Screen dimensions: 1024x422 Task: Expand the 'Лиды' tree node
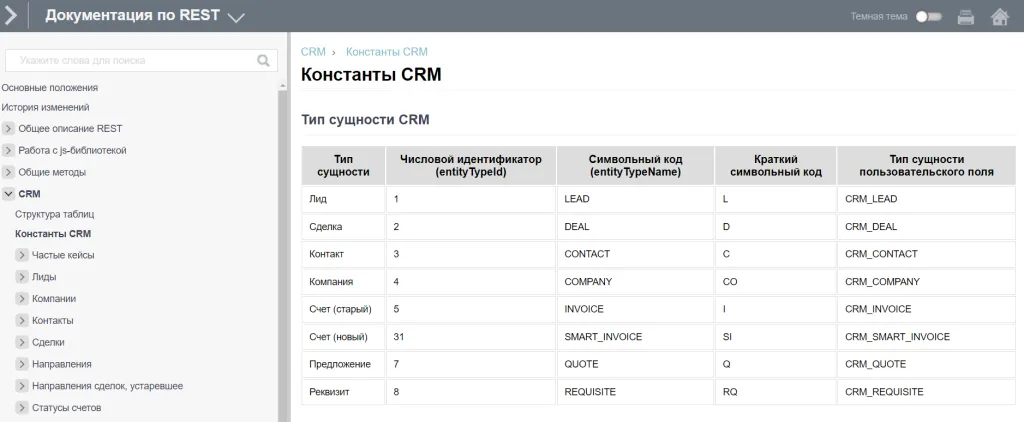[x=22, y=277]
